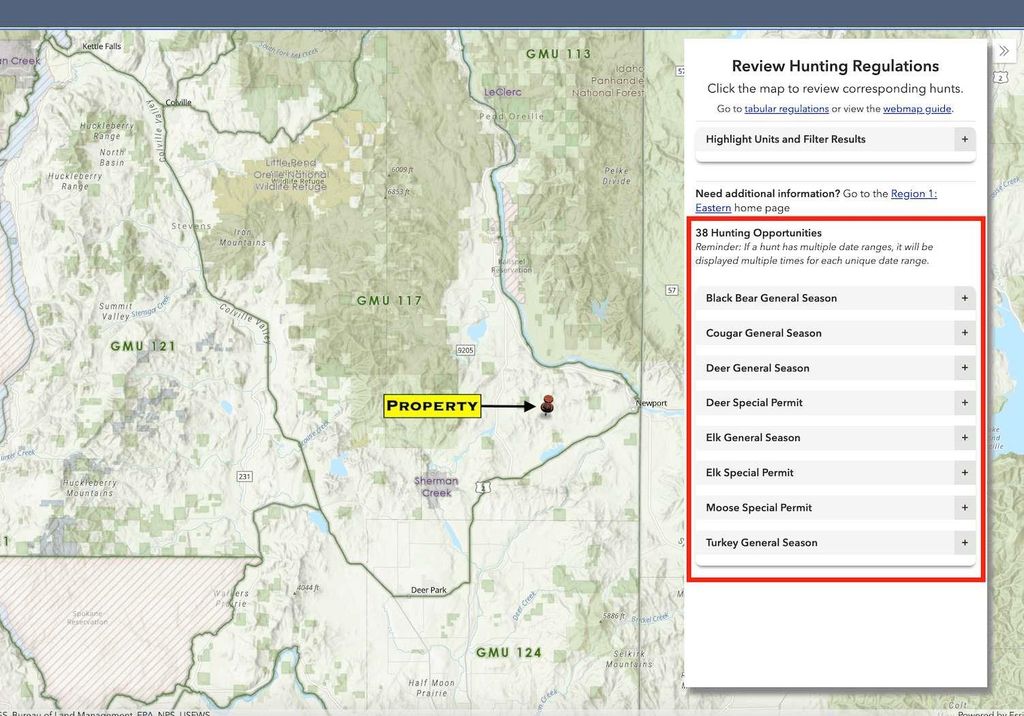Click the GMU 117 label on map
The image size is (1024, 716).
(x=389, y=301)
